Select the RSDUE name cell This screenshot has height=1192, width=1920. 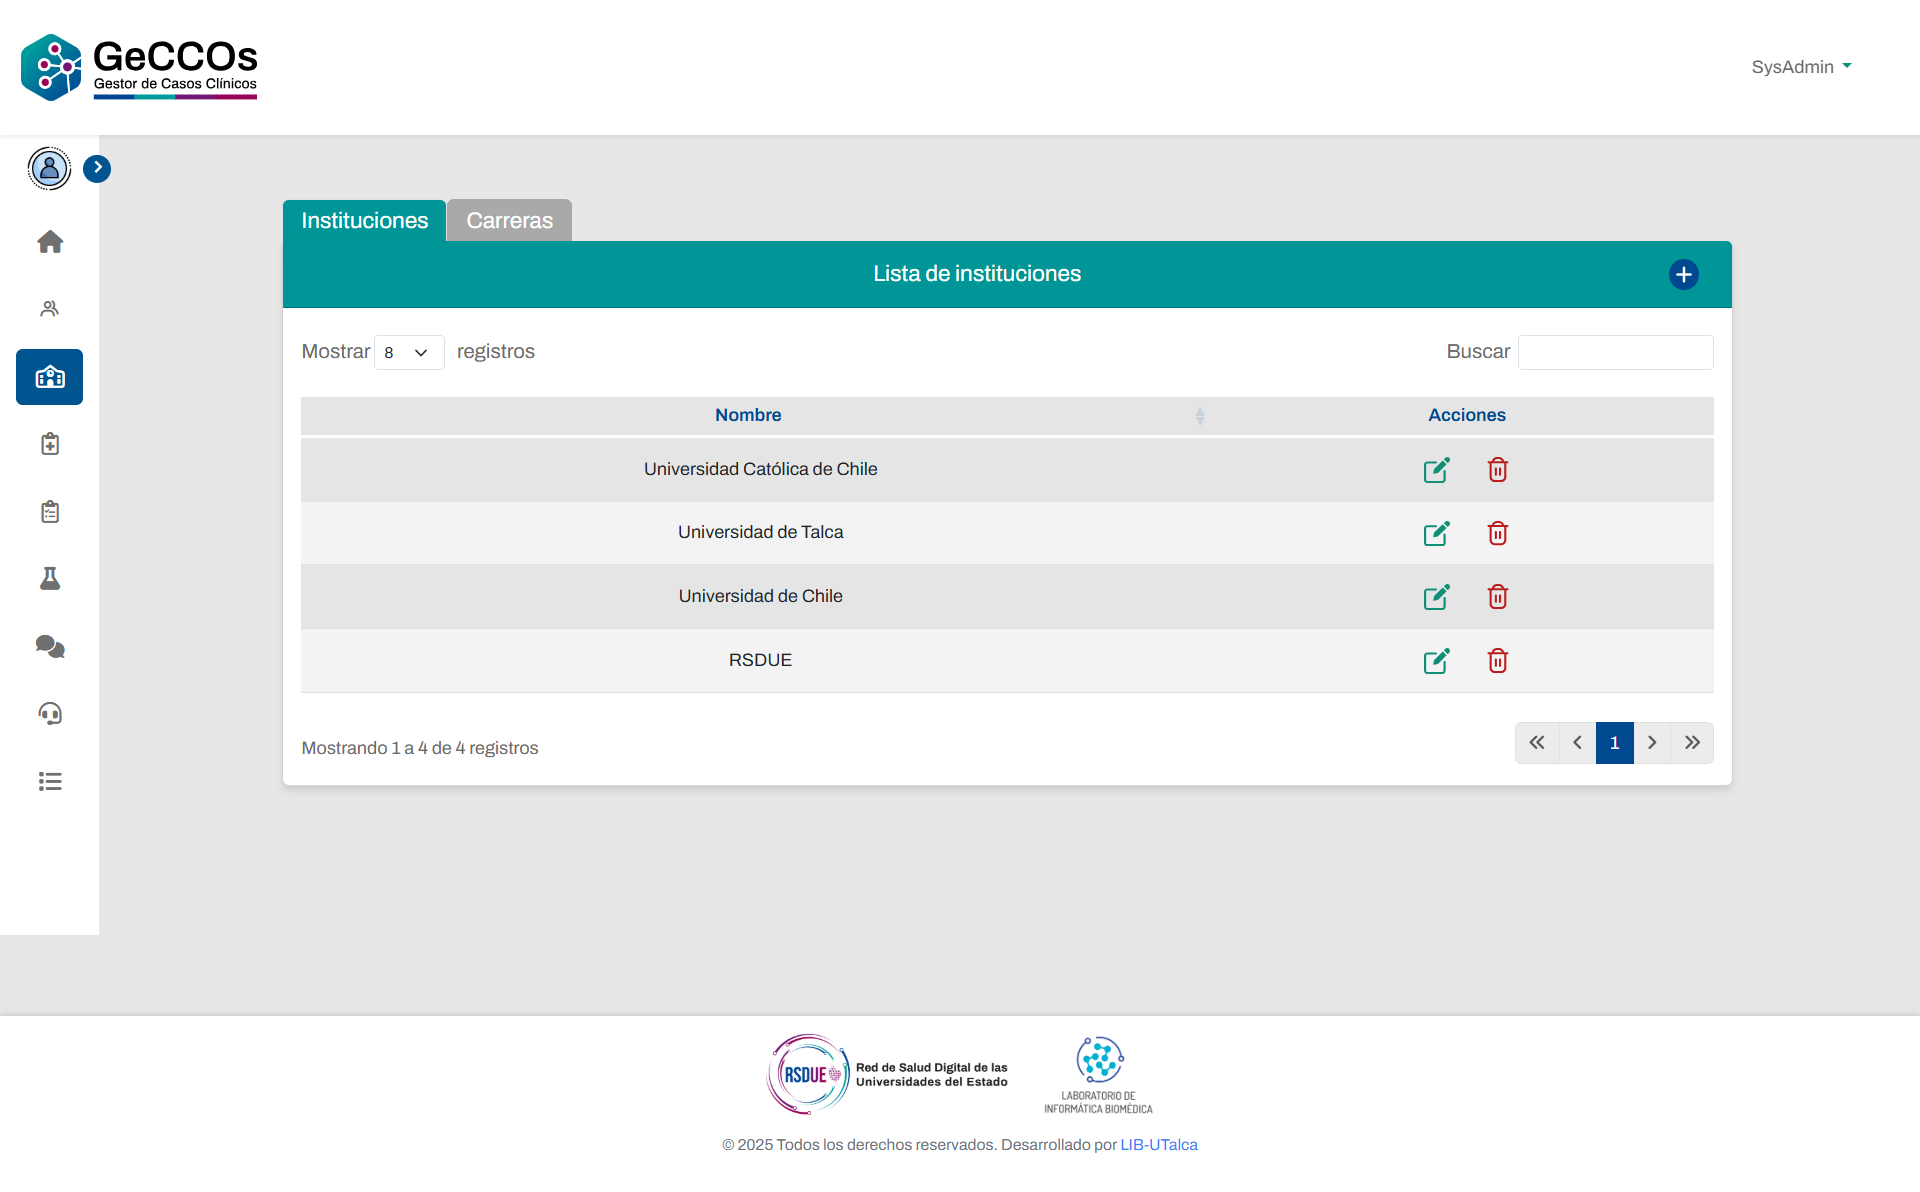[761, 660]
